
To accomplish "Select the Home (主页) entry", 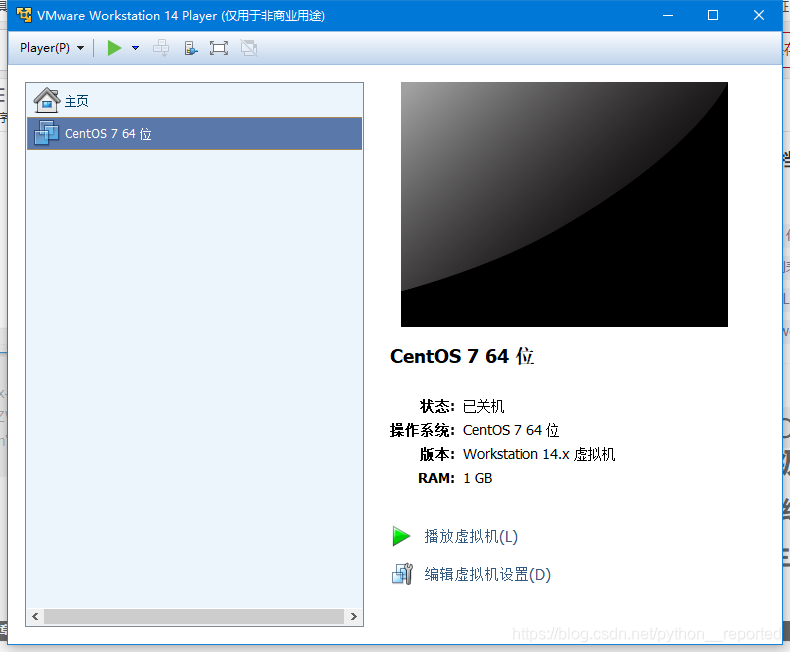I will coord(194,101).
